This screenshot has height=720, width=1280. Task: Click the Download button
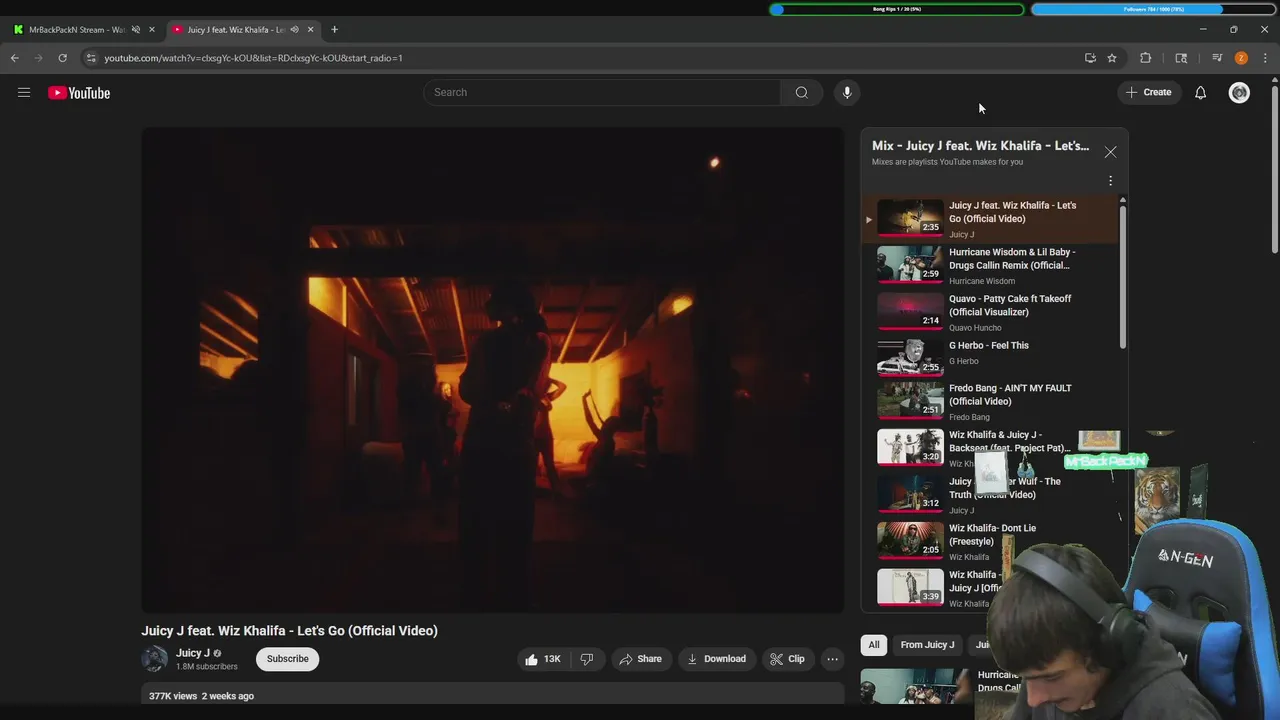point(716,659)
